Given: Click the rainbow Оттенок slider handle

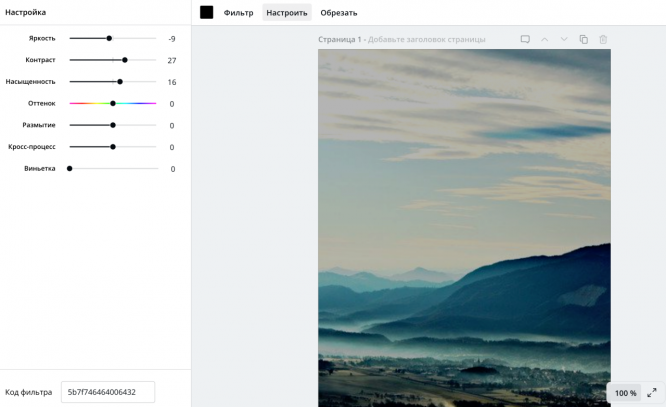Looking at the screenshot, I should [113, 103].
